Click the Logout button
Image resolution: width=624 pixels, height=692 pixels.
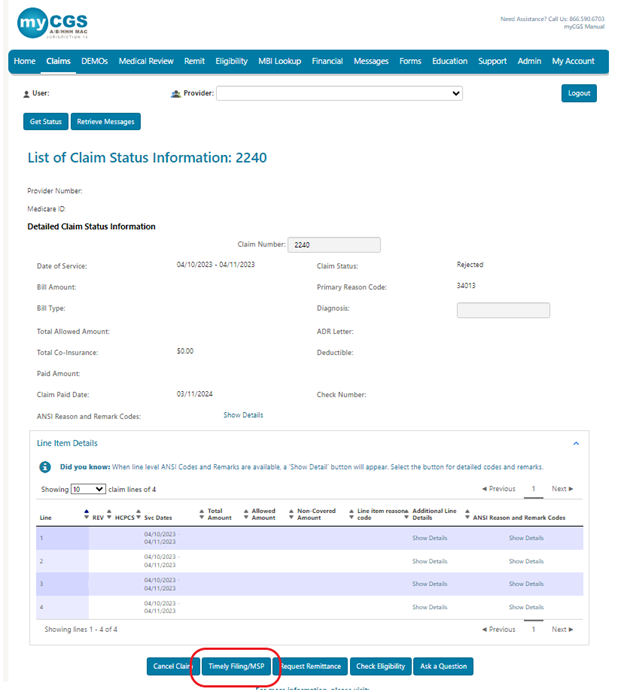tap(578, 93)
